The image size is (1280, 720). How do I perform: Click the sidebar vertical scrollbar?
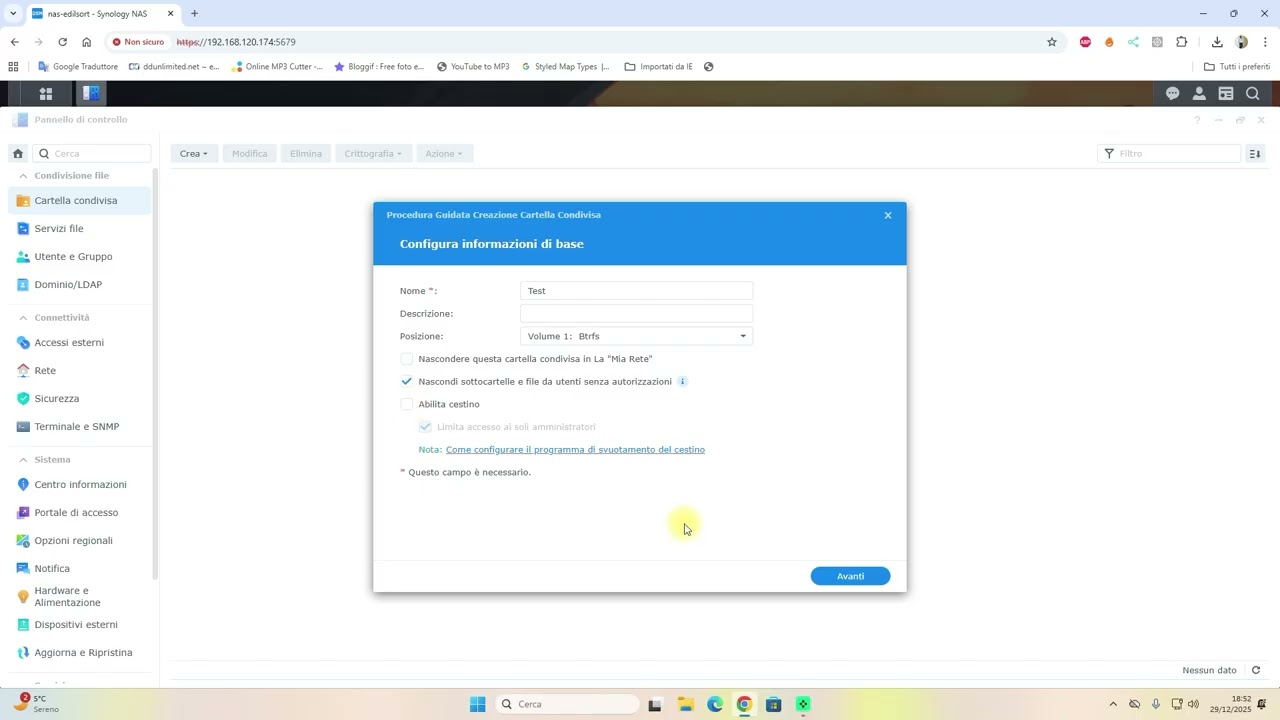click(155, 375)
